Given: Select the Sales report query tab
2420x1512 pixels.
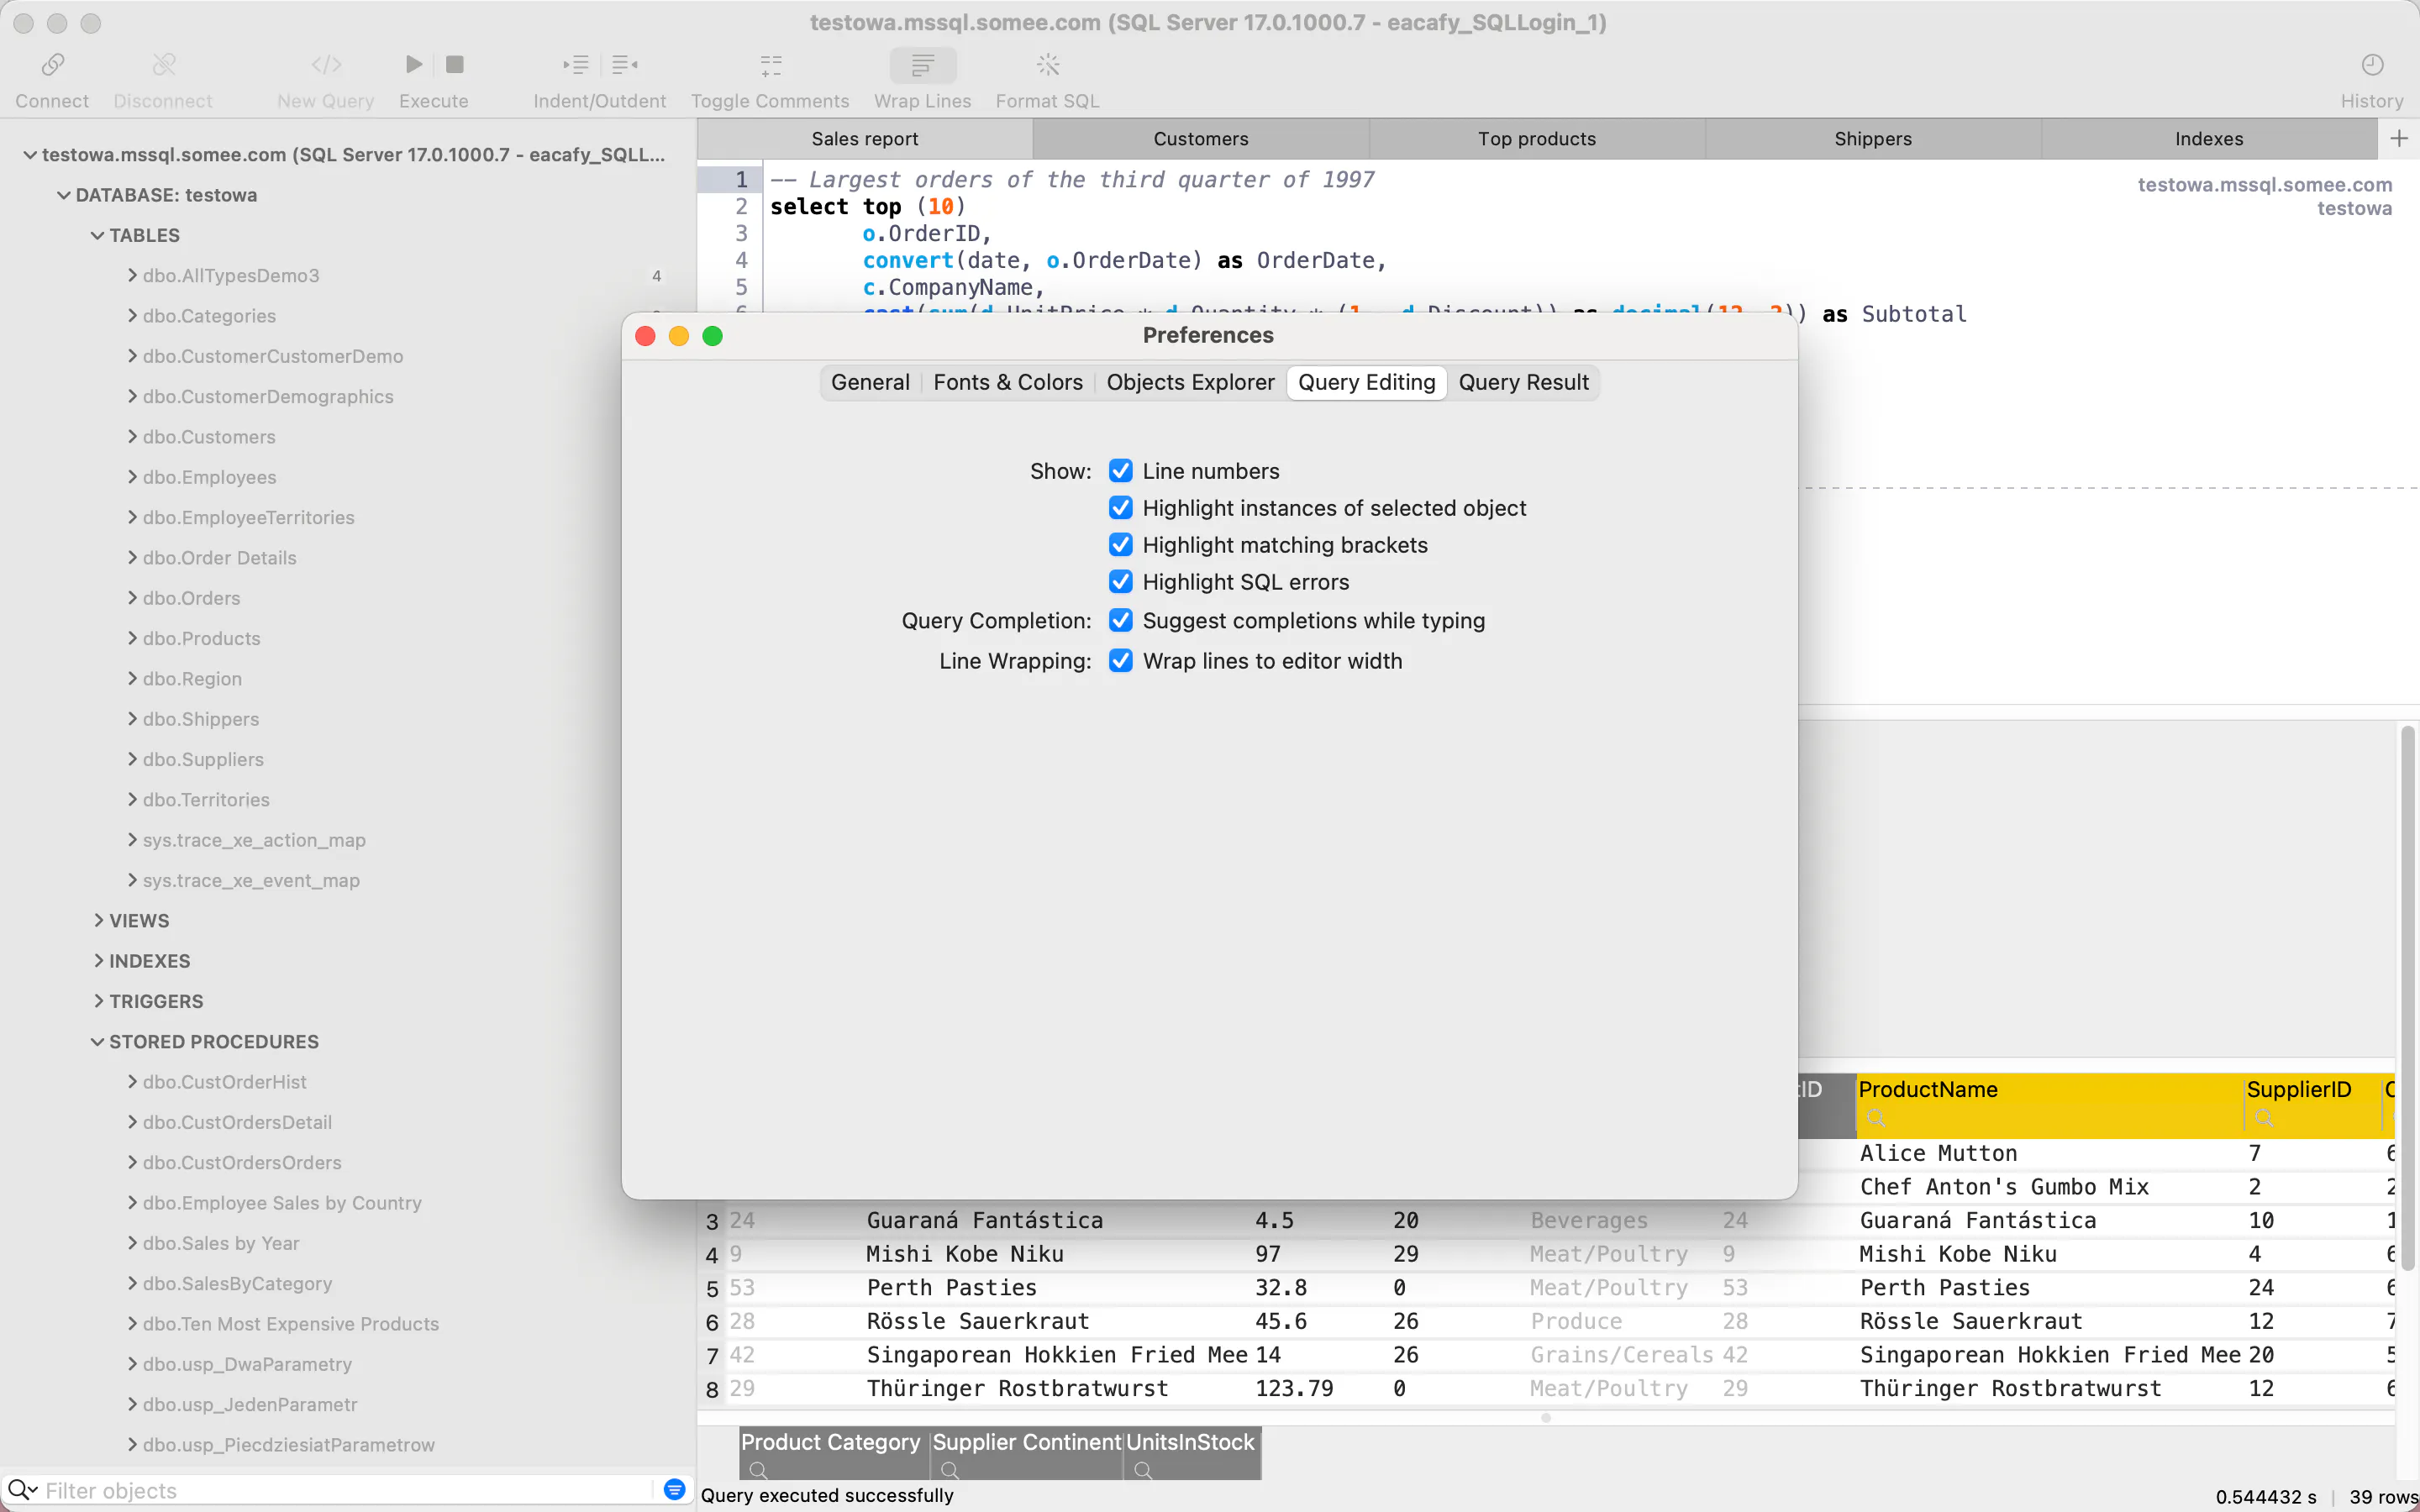Looking at the screenshot, I should pyautogui.click(x=865, y=139).
